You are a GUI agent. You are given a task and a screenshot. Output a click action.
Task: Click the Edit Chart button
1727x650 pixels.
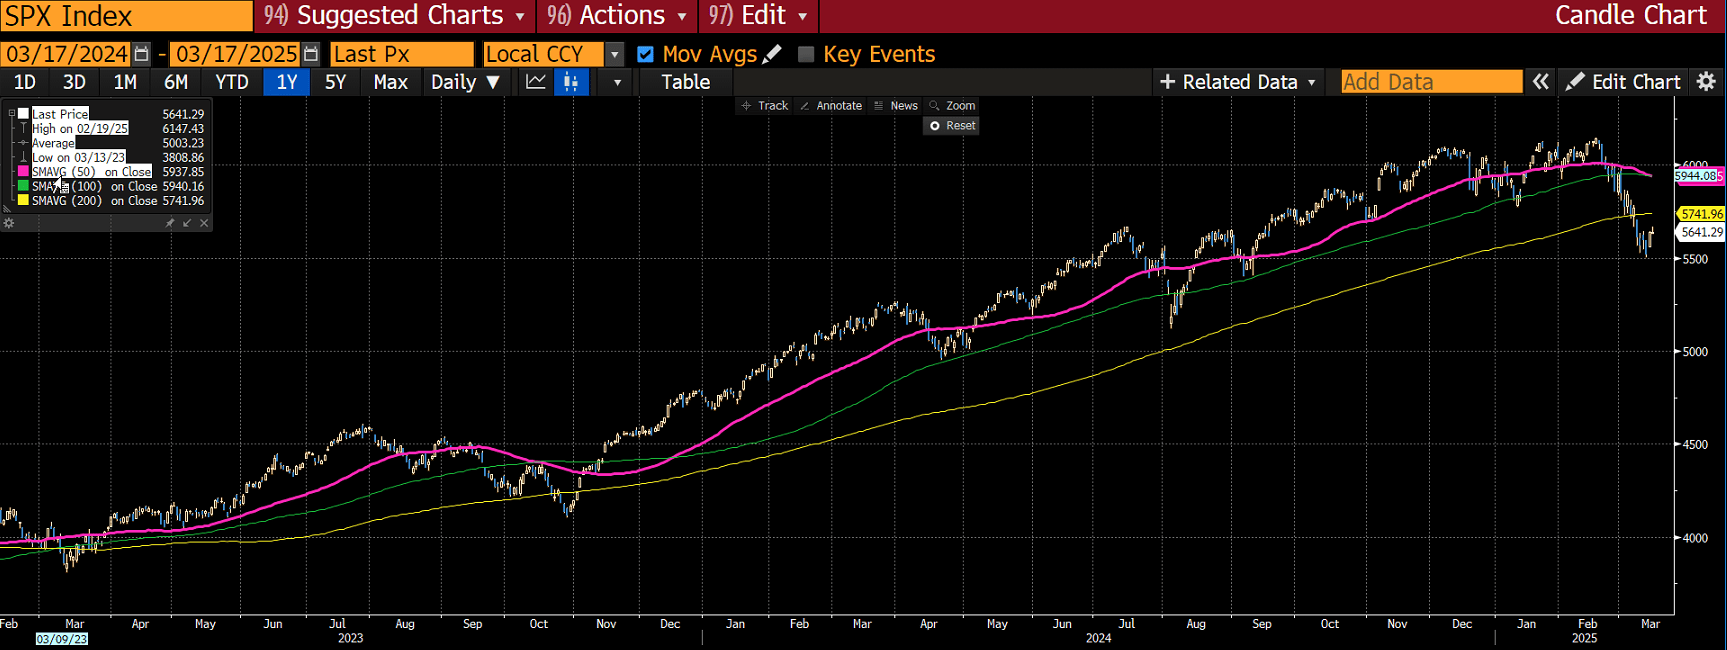[1623, 82]
